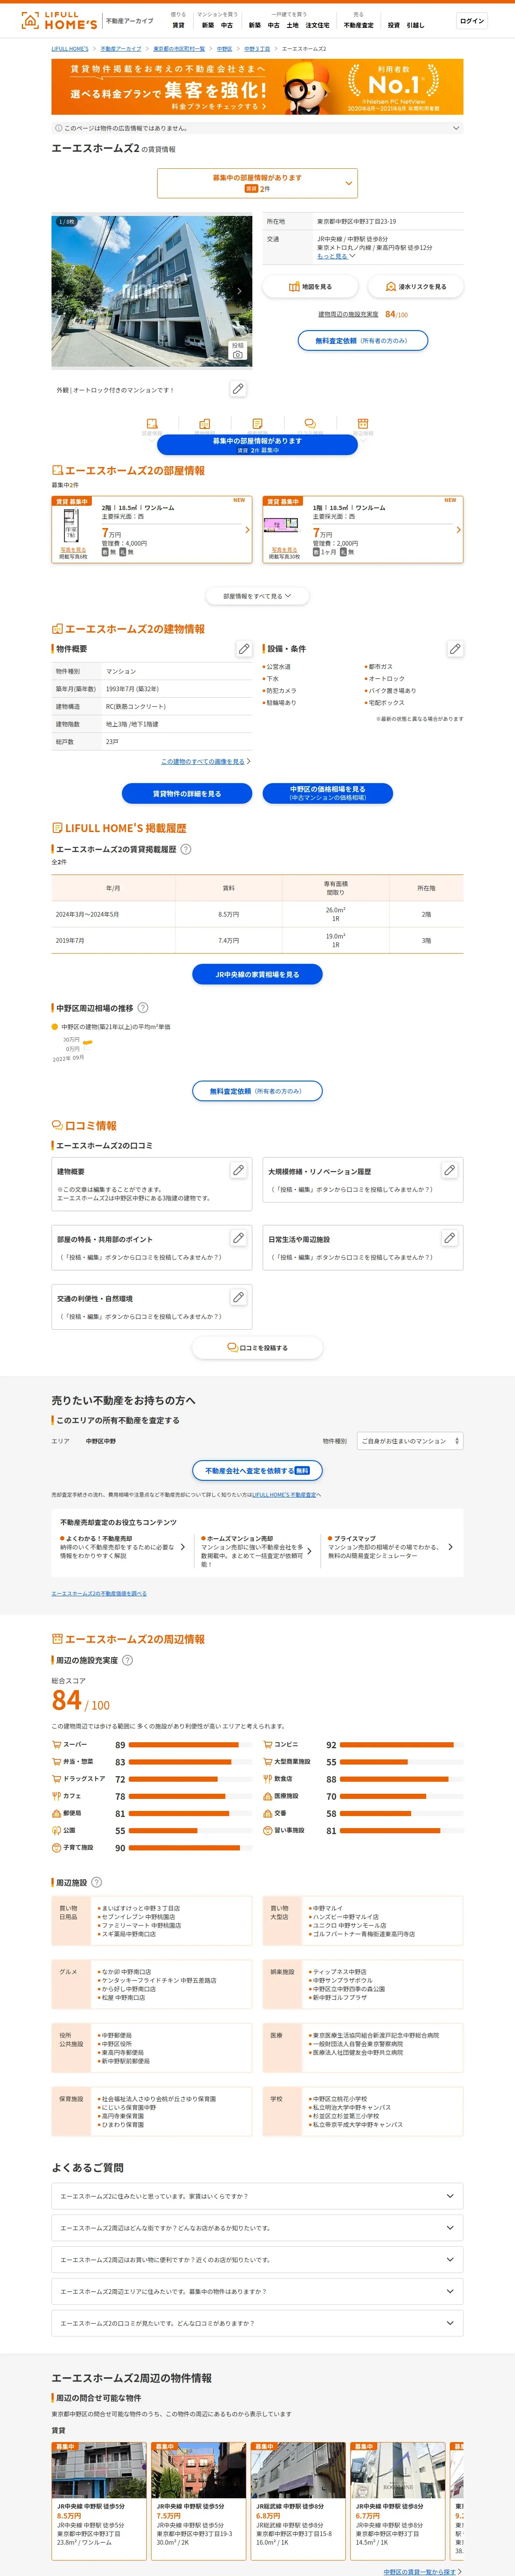Edit the photo caption with pencil icon

click(238, 389)
